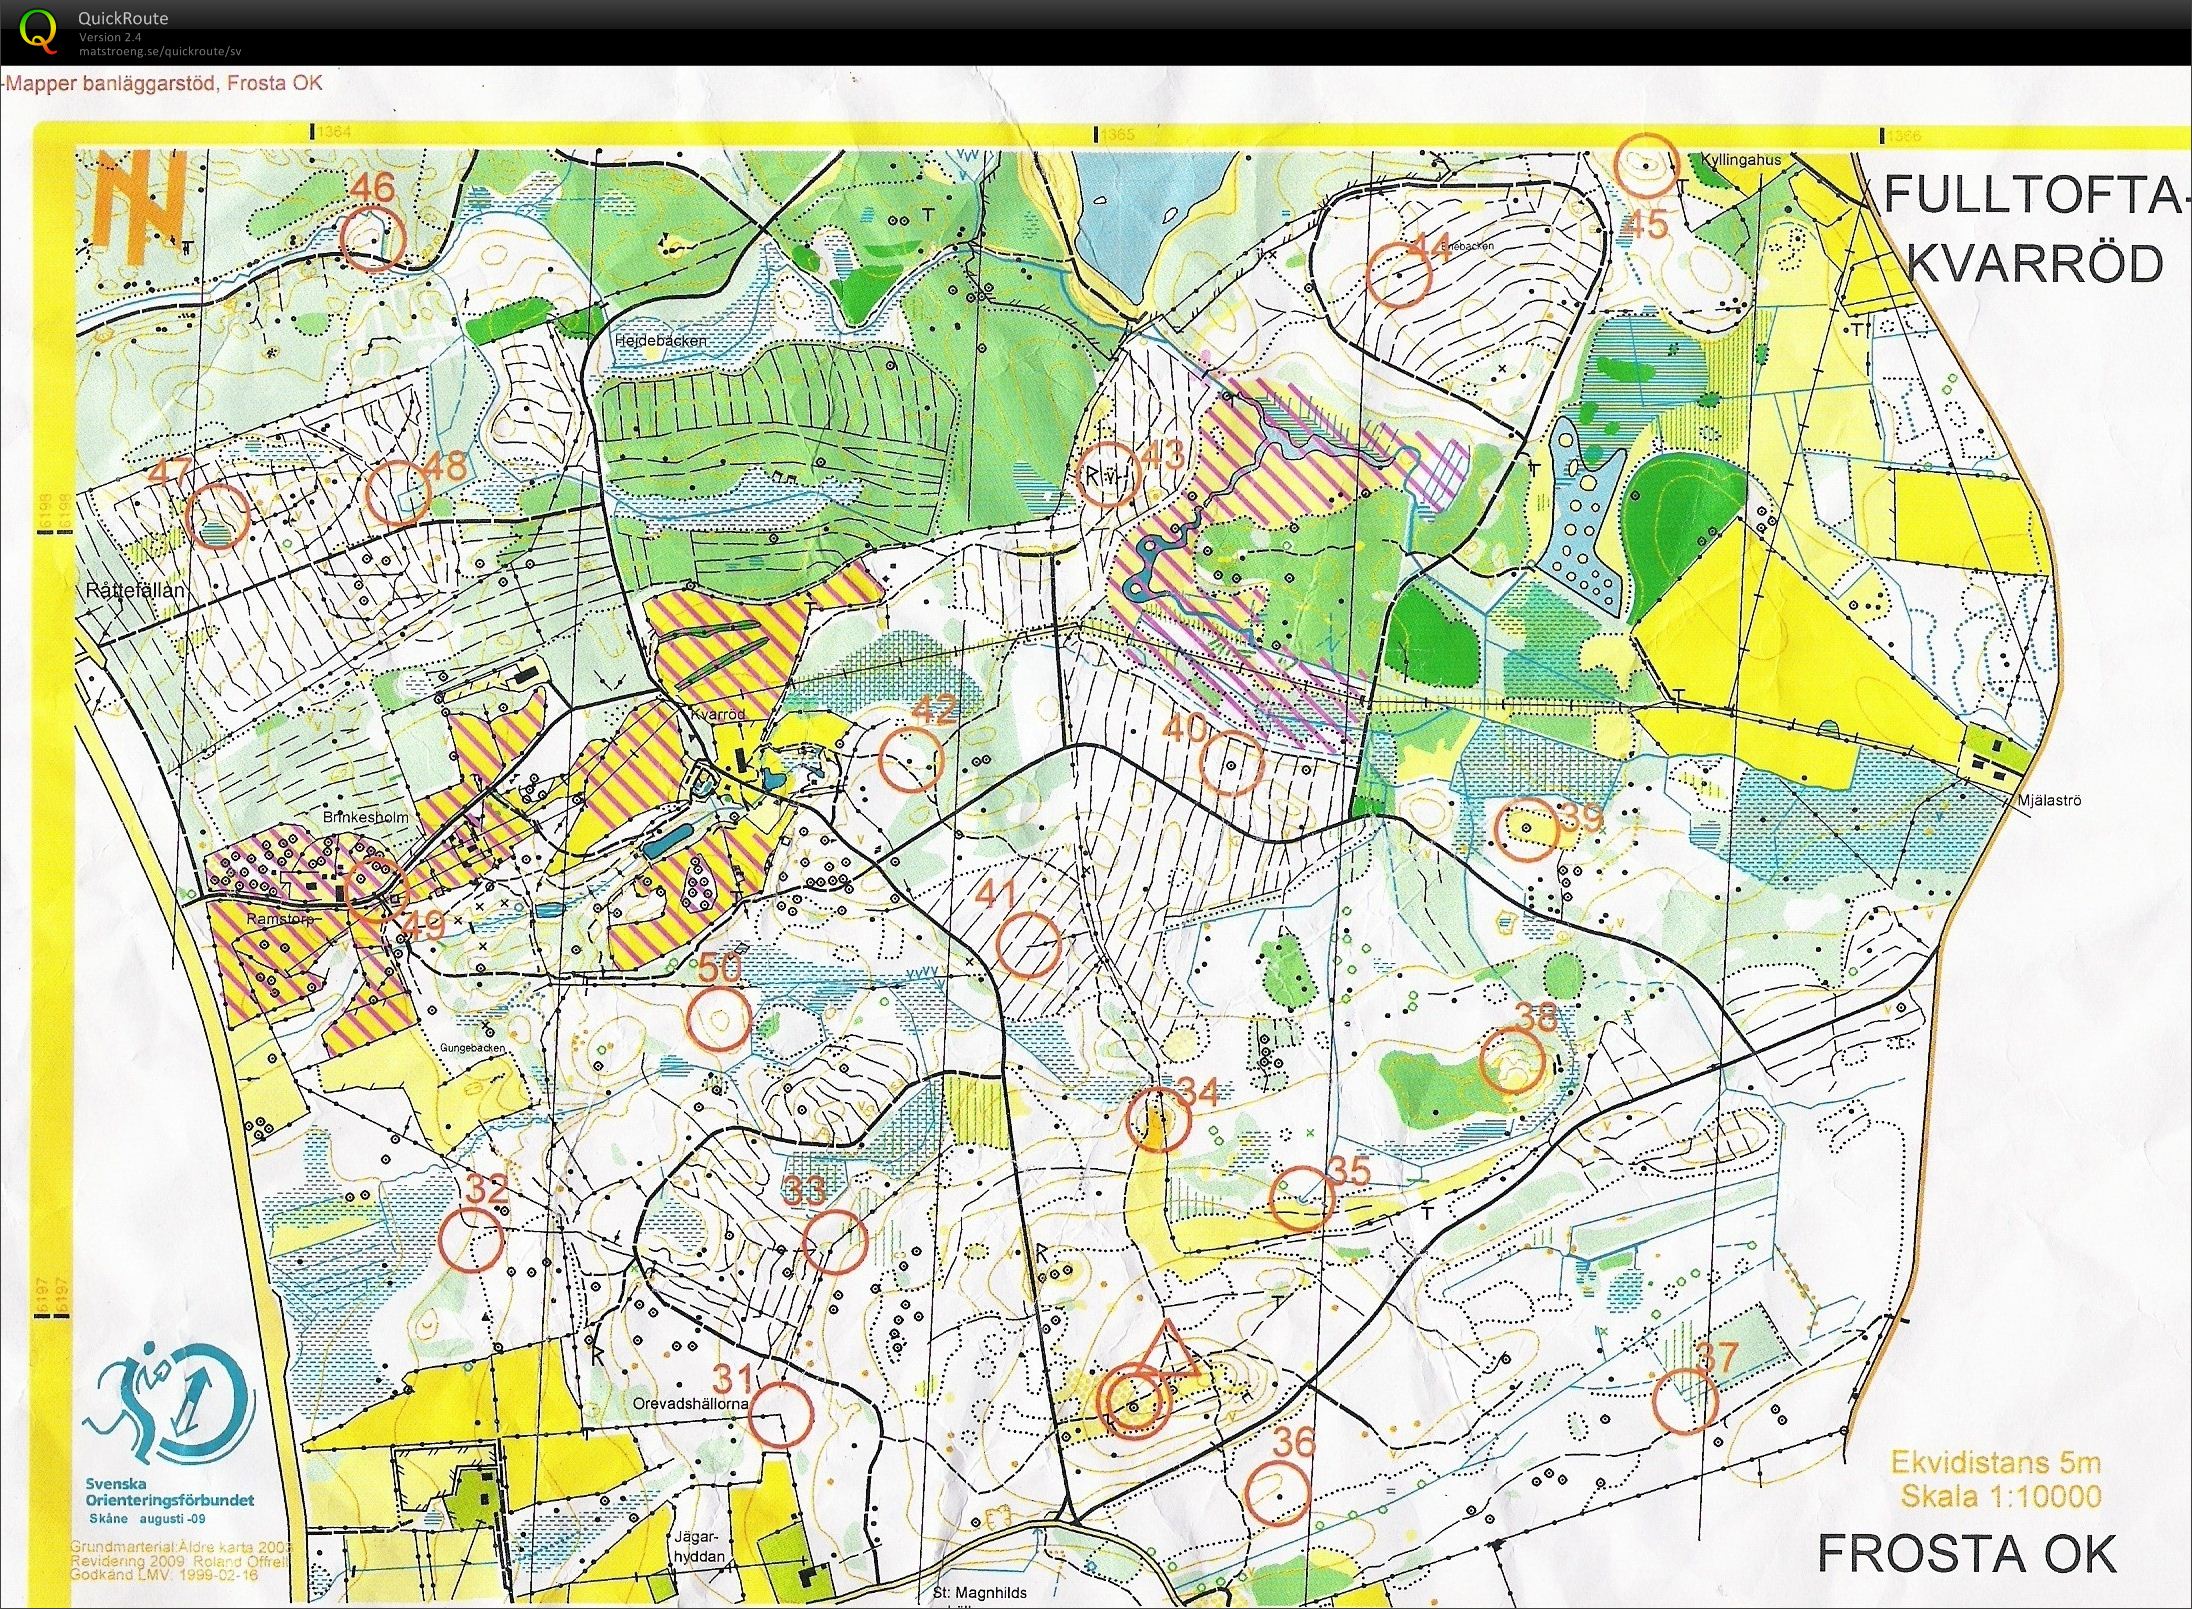Click control circle 48
Image resolution: width=2192 pixels, height=1609 pixels.
coord(398,493)
